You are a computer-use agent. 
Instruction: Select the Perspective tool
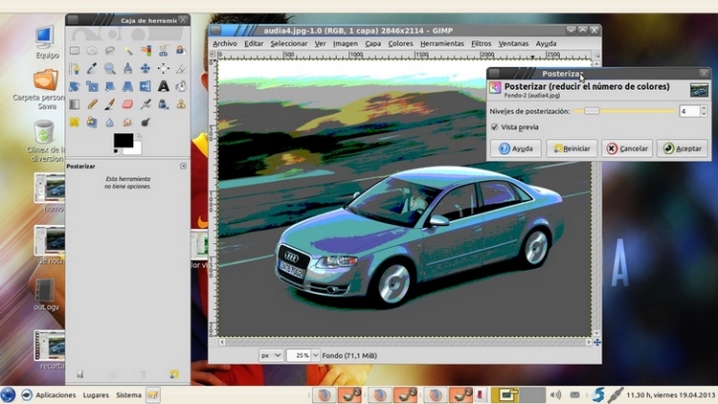coord(128,86)
